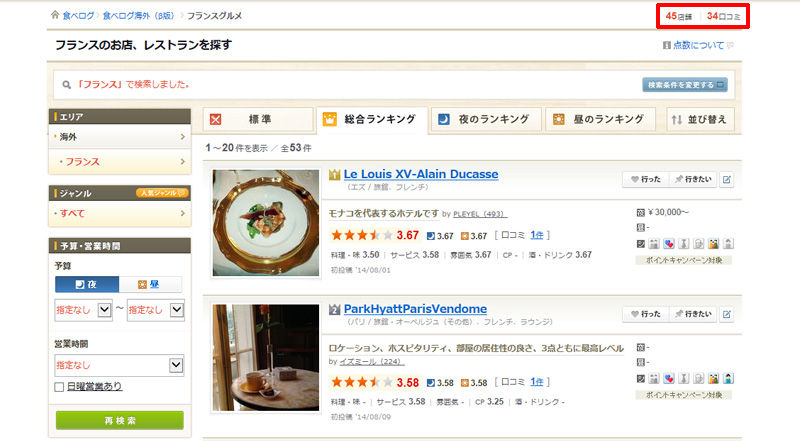Switch budget toggle to 昼
Viewport: 800px width, 441px height.
tap(150, 284)
